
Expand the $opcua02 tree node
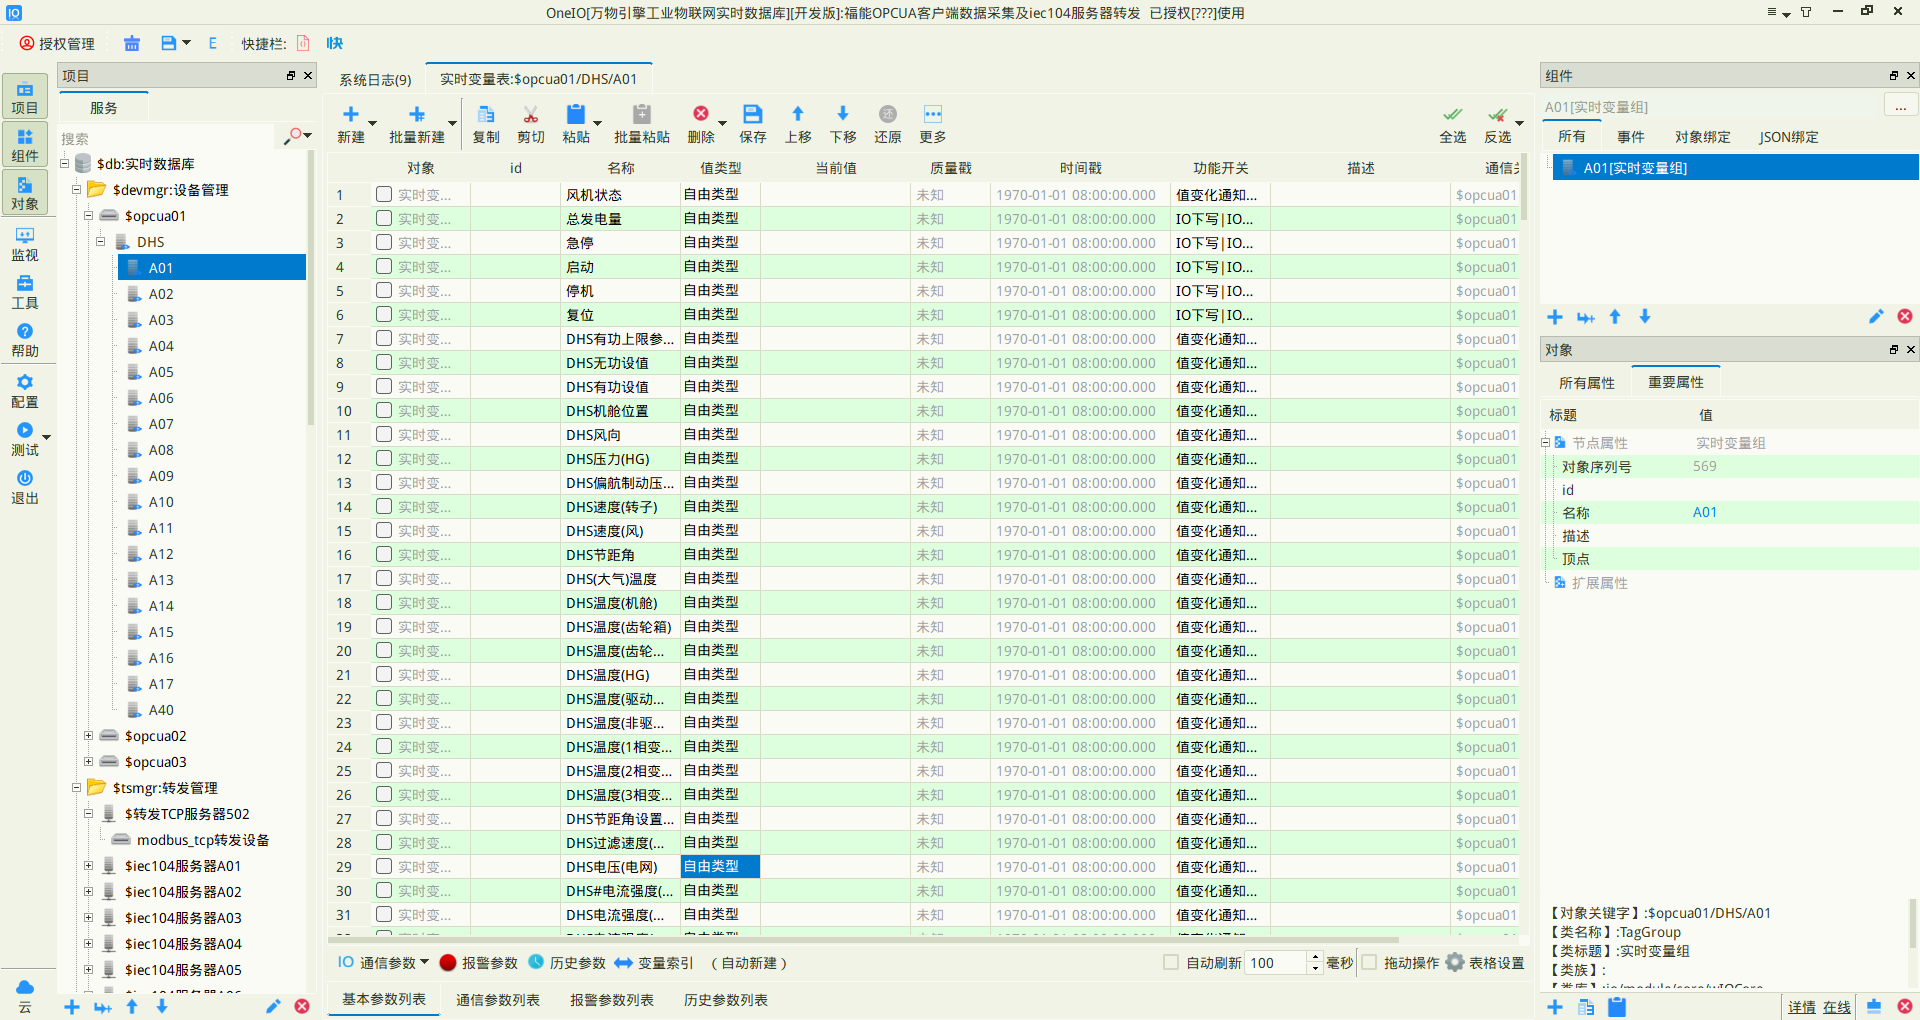point(88,735)
